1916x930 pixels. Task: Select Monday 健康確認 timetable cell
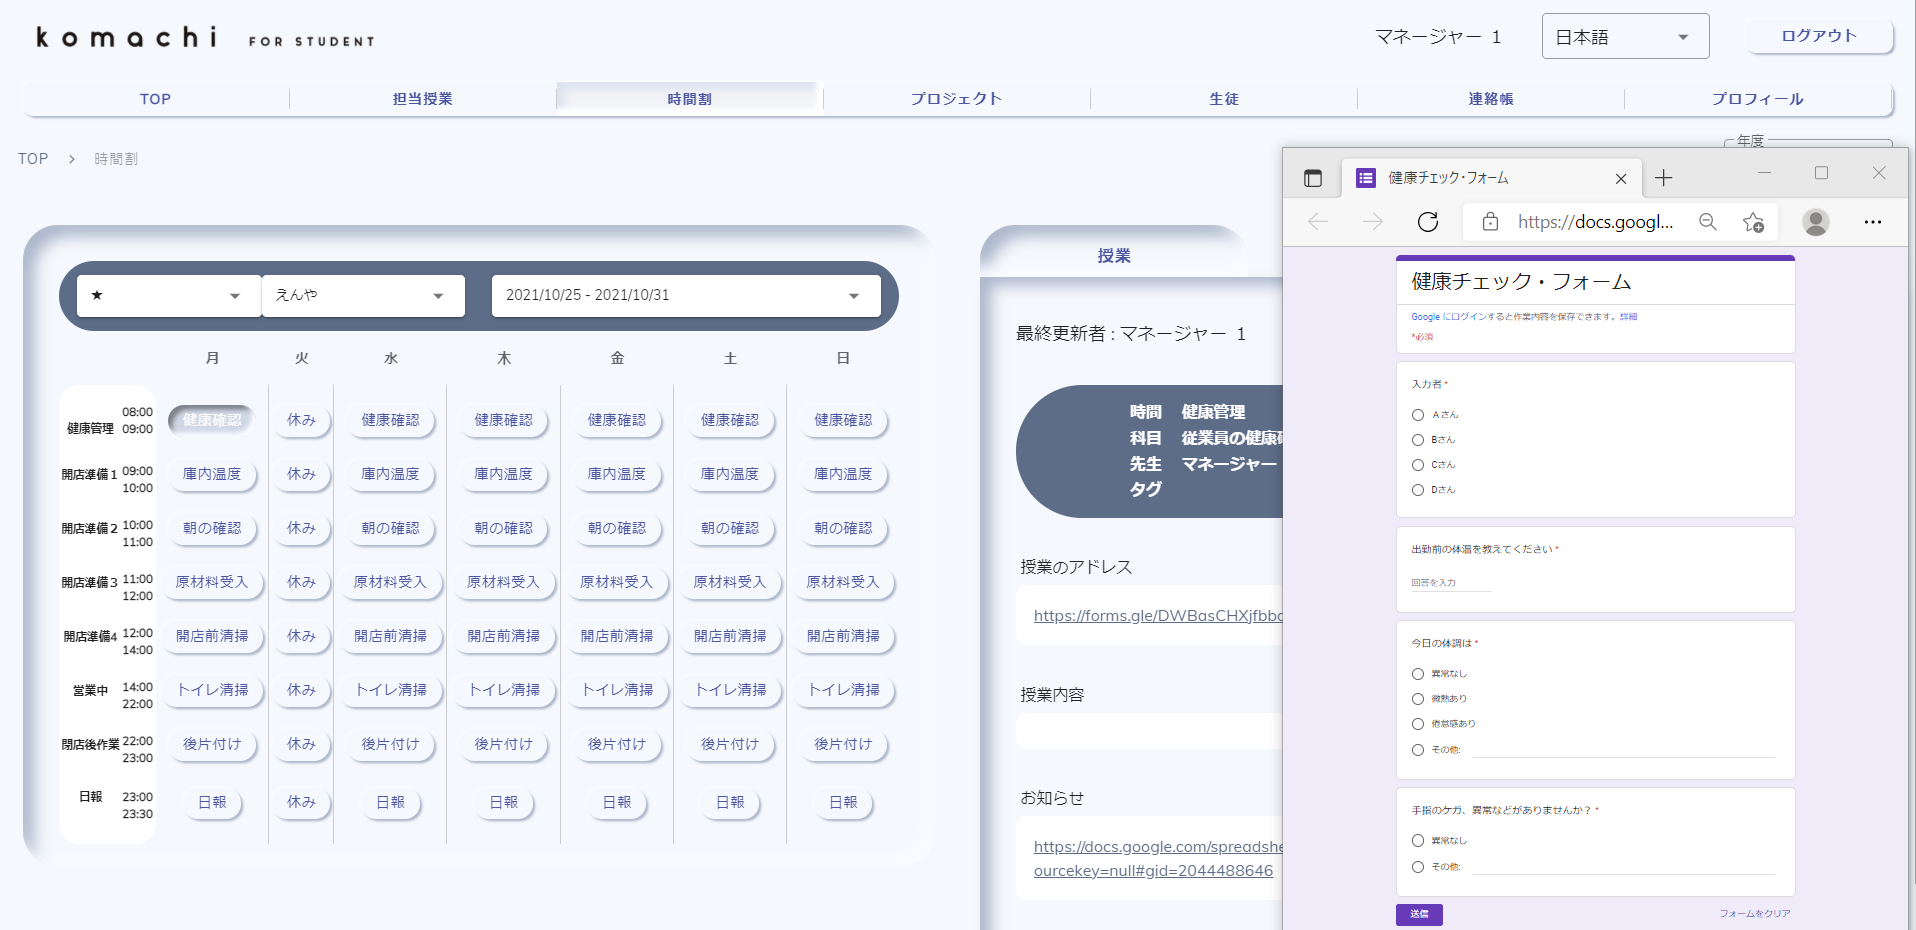point(212,420)
